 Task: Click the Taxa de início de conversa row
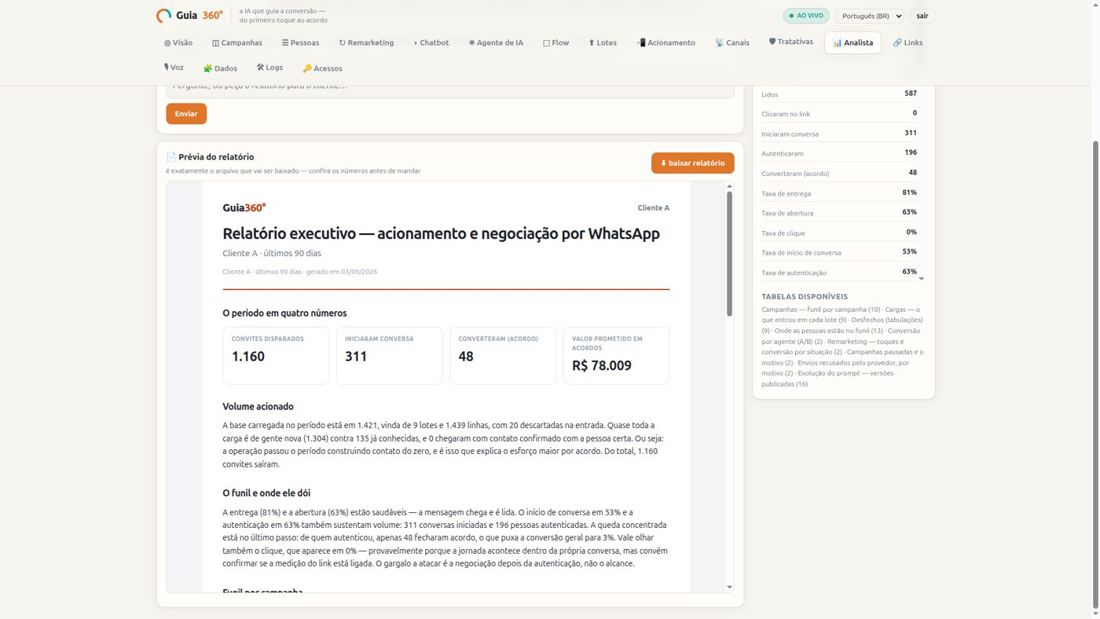(839, 252)
